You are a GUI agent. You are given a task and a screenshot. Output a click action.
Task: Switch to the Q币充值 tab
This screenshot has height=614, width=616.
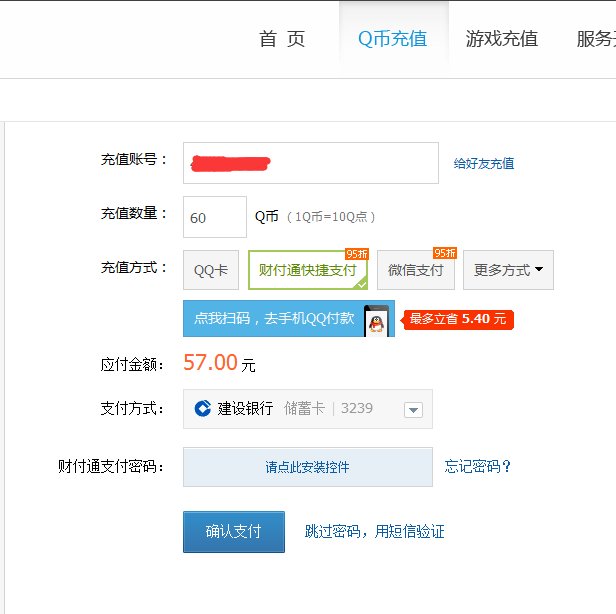392,39
